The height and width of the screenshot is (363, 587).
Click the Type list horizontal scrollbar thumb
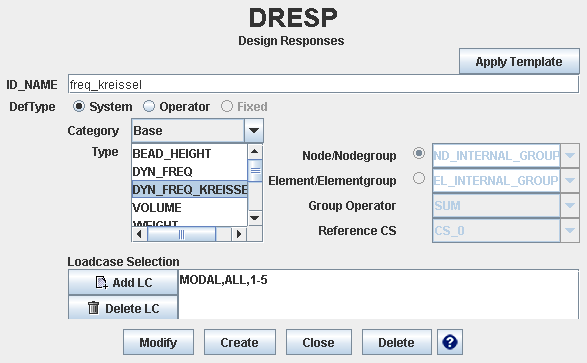(182, 234)
